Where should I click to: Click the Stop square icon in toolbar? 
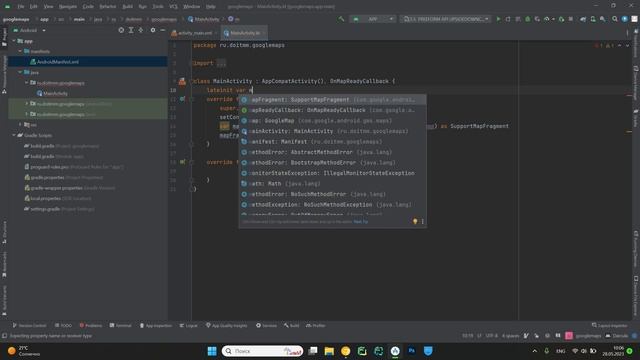[x=571, y=19]
